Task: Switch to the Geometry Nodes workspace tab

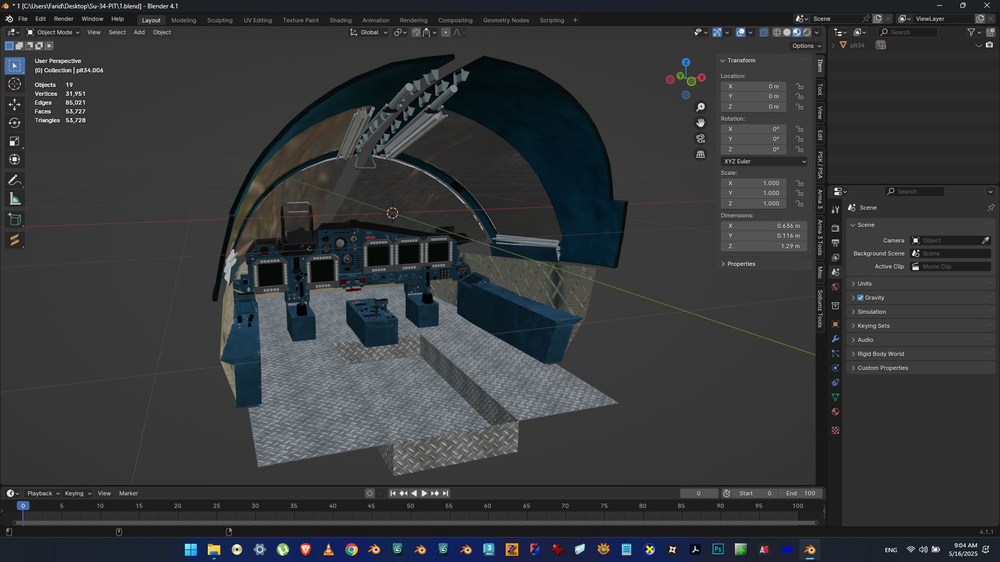Action: [506, 20]
